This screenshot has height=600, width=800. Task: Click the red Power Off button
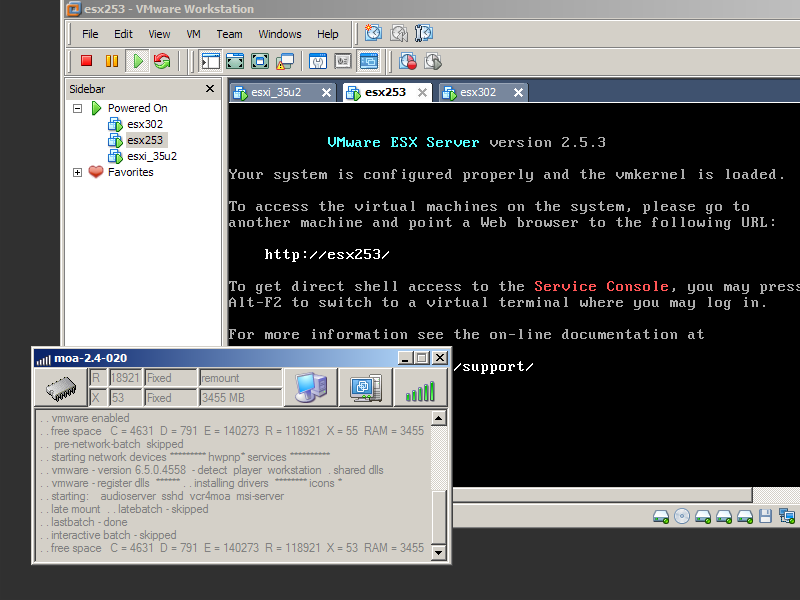[x=87, y=61]
